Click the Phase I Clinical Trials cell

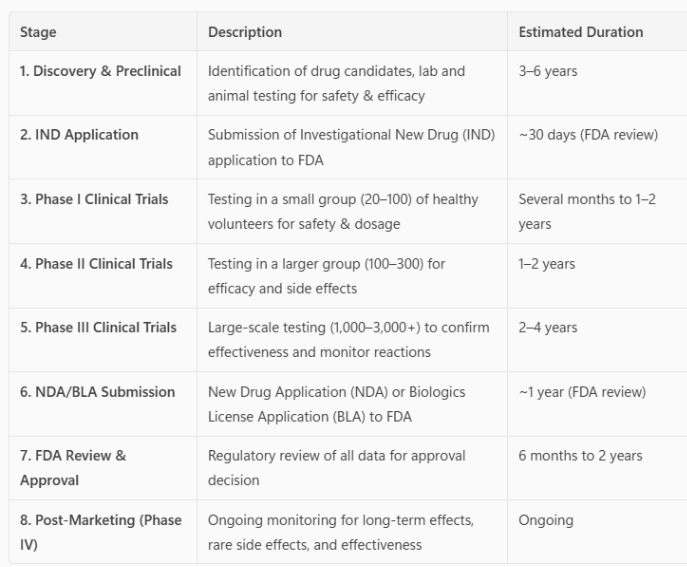pyautogui.click(x=94, y=199)
